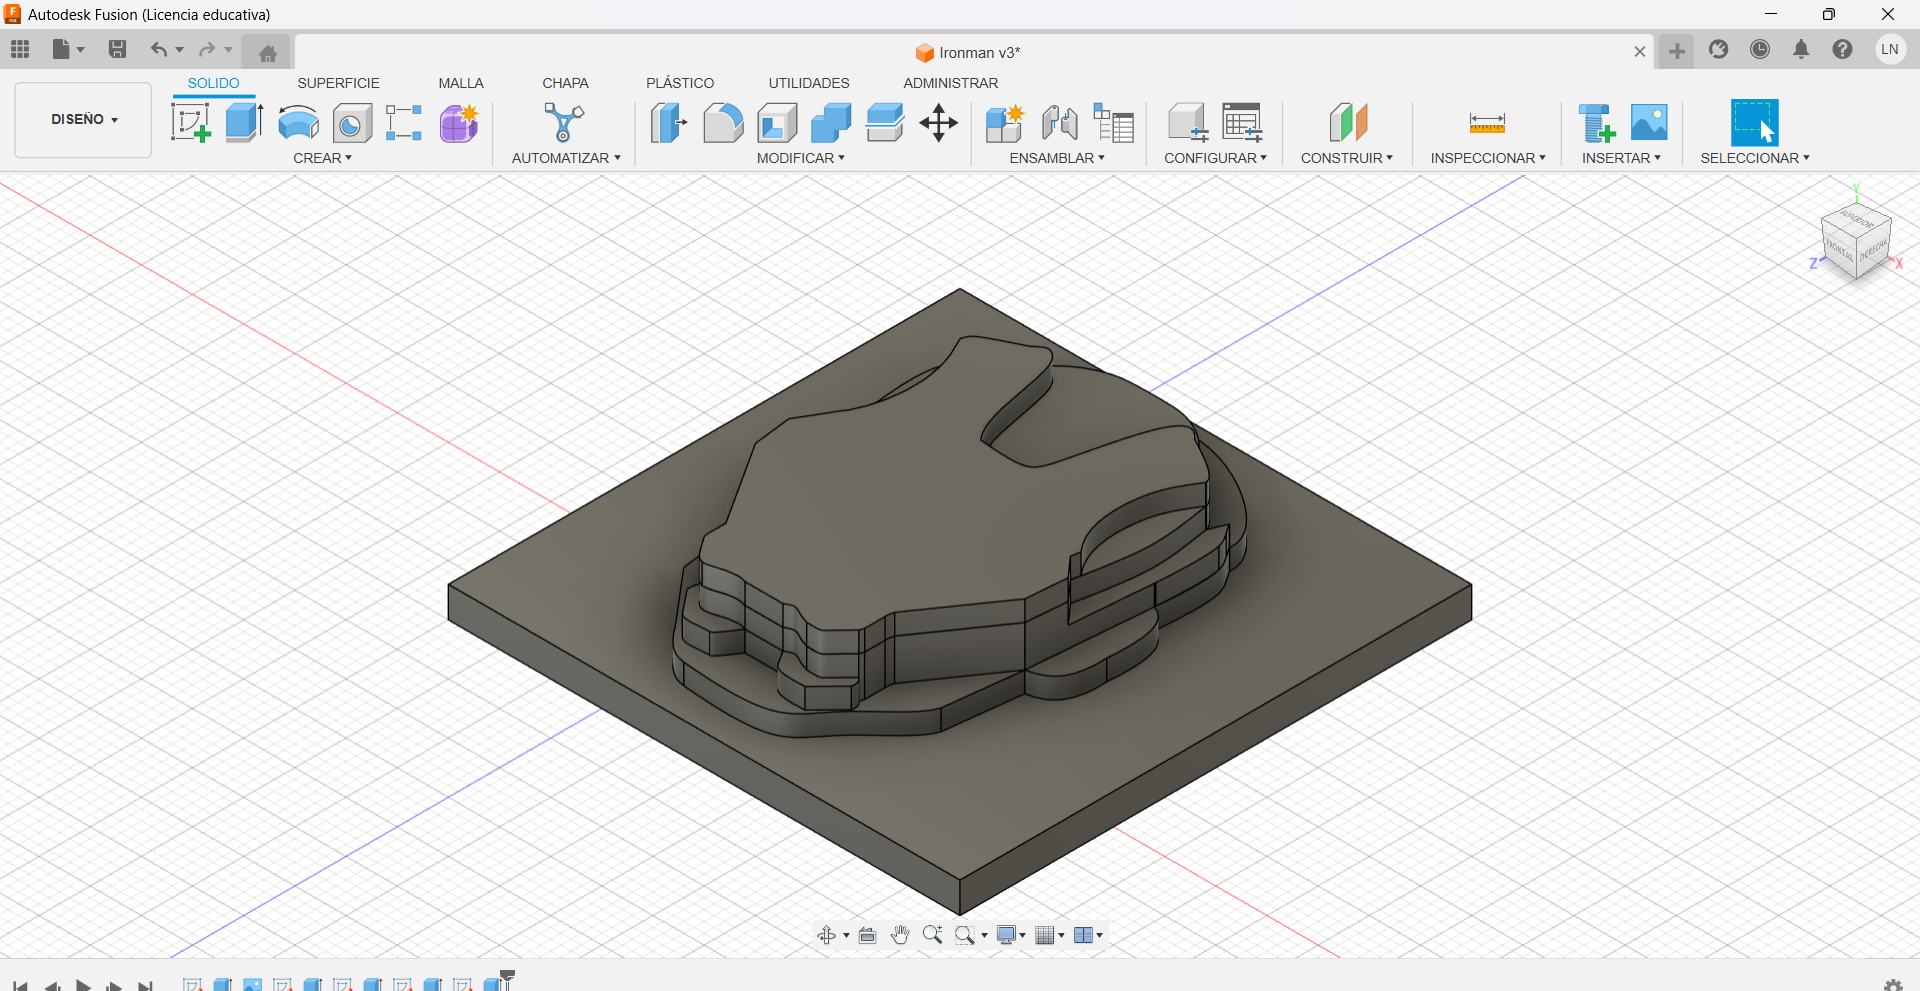Select the Create Sketch tool

tap(190, 123)
